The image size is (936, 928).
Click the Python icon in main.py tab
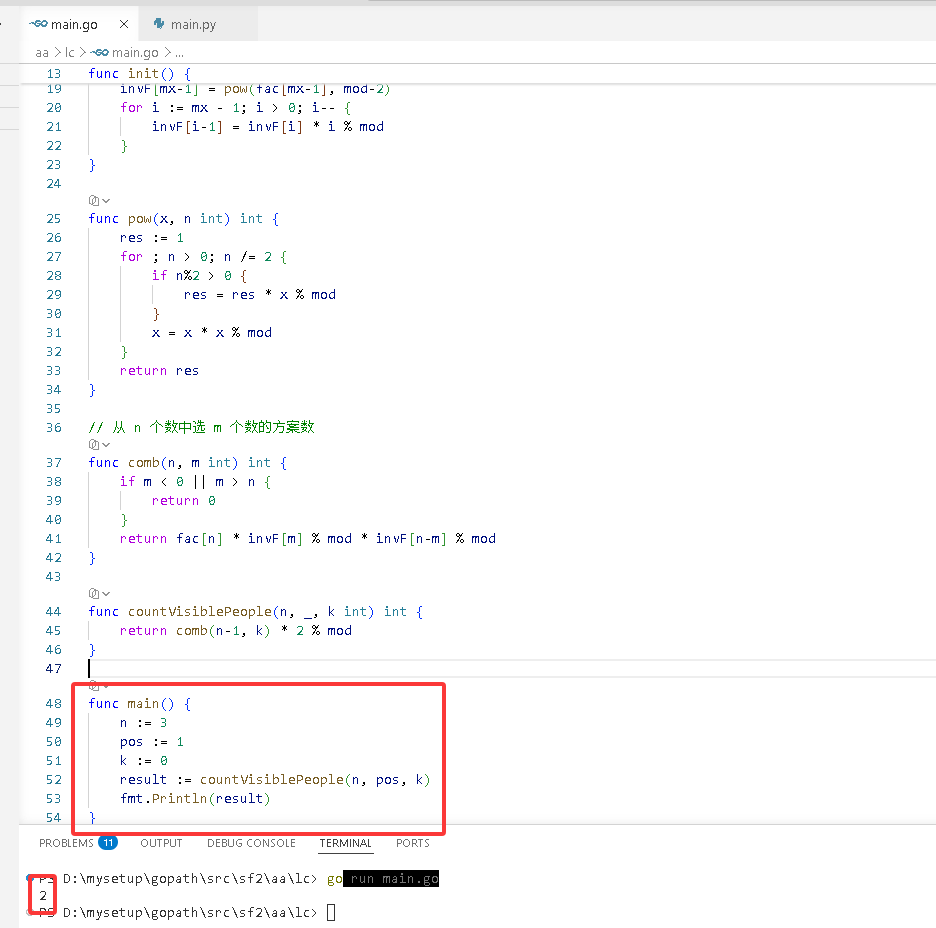(159, 24)
